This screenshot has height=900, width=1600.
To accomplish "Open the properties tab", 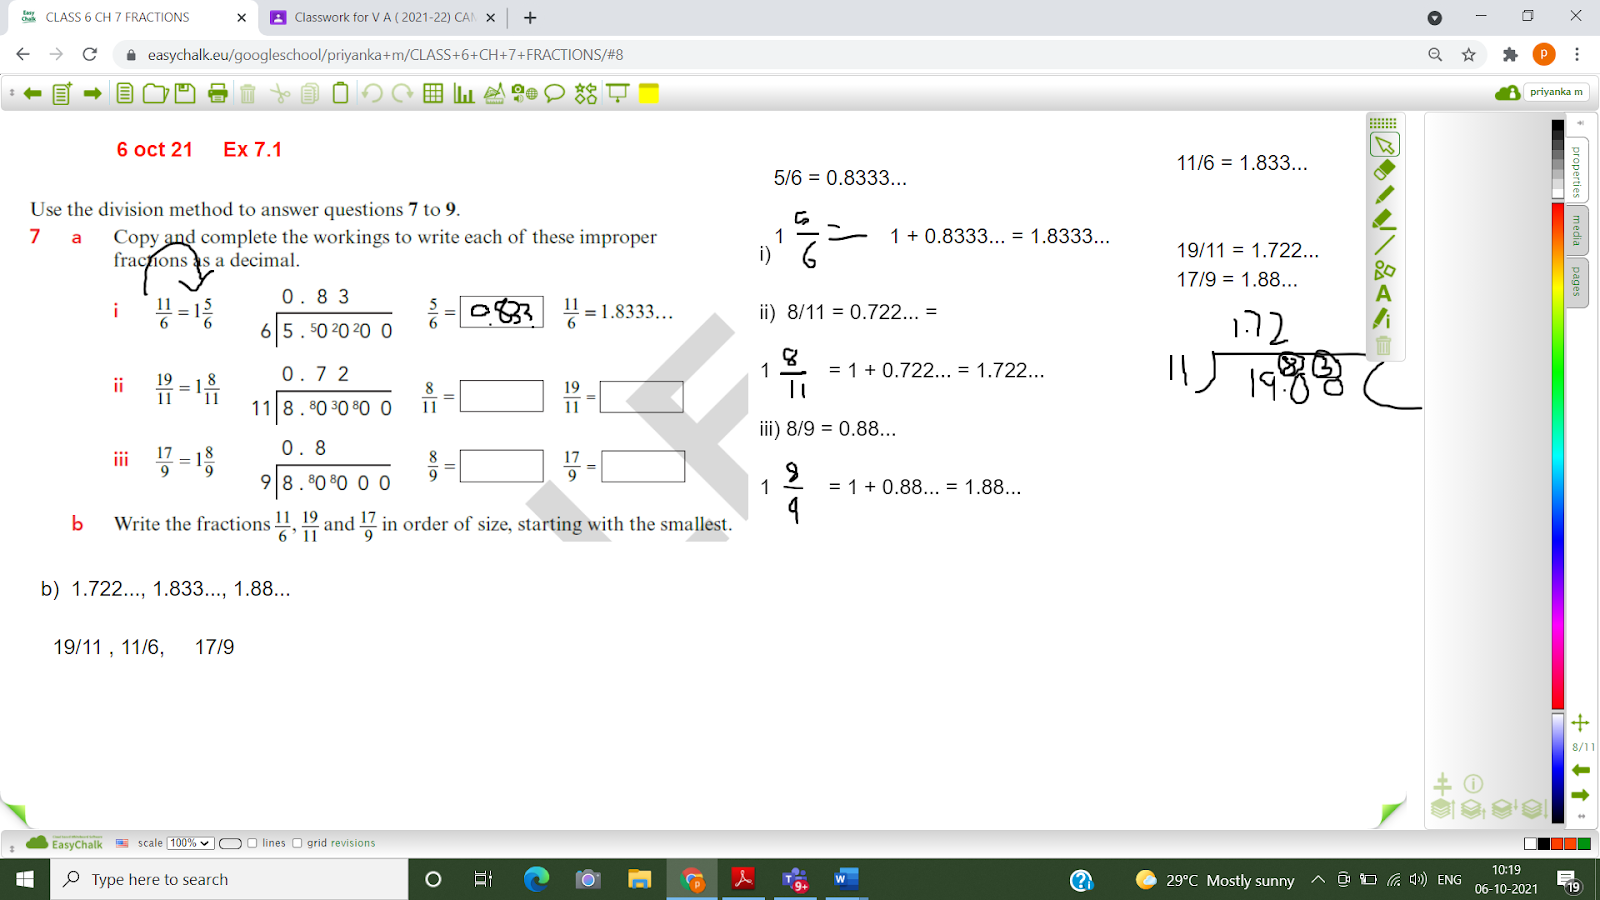I will [1577, 170].
